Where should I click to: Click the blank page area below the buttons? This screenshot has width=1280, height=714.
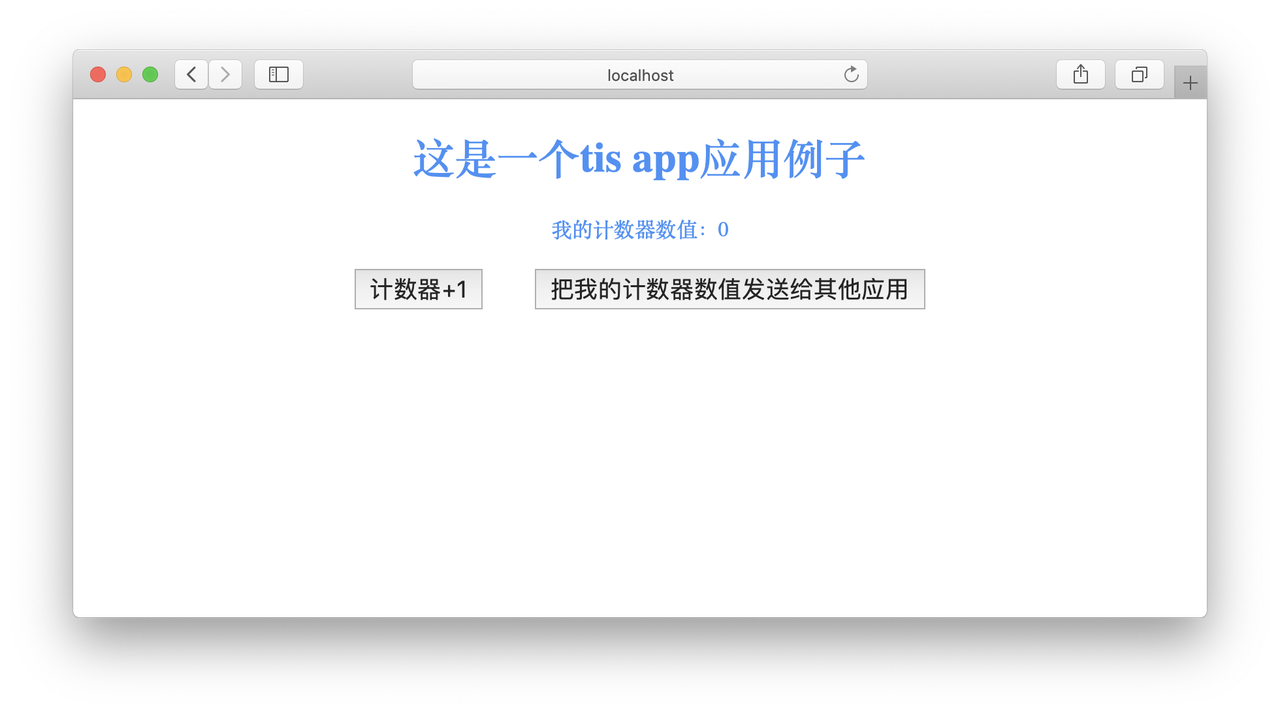[x=640, y=460]
